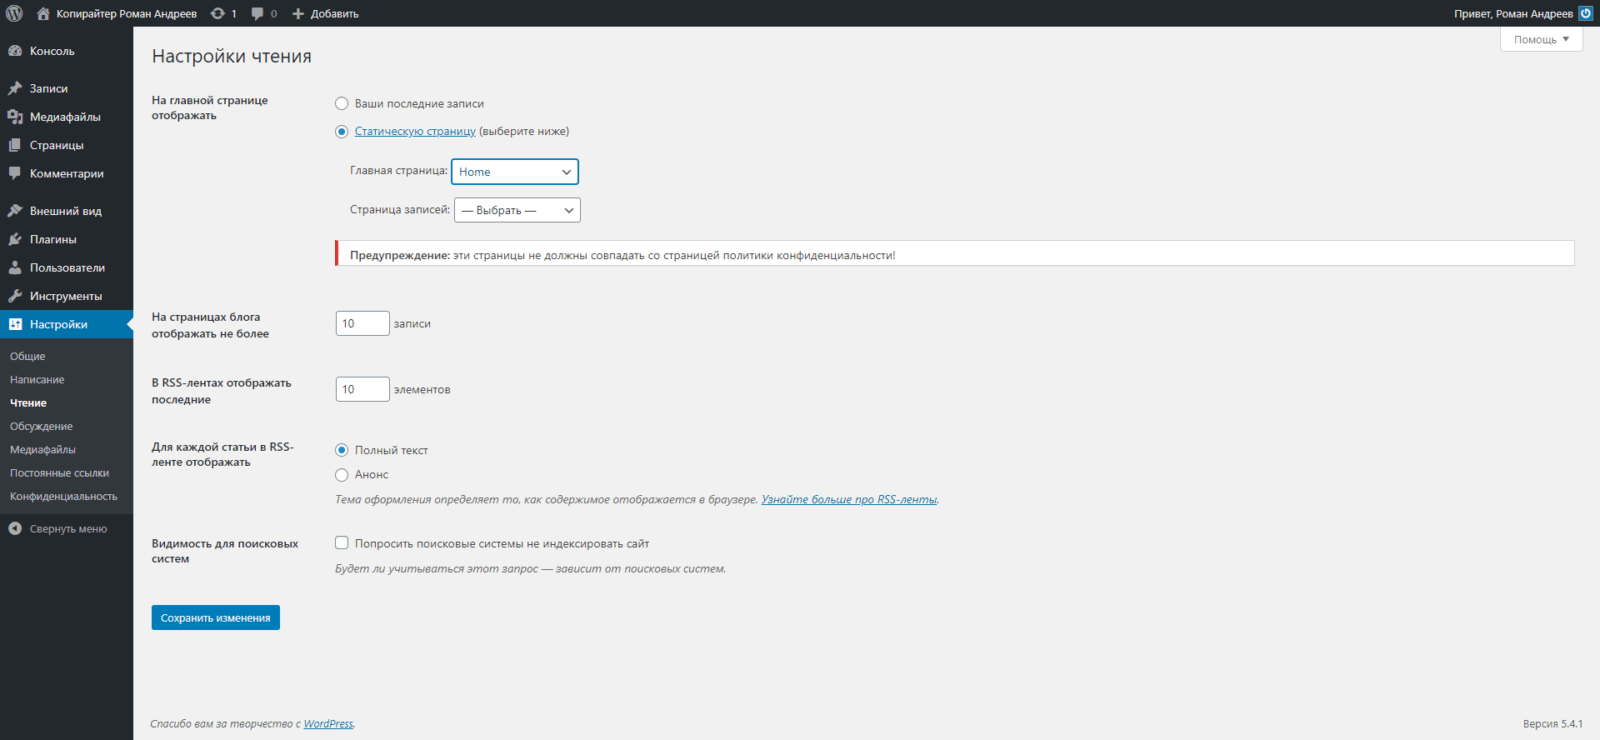The height and width of the screenshot is (740, 1600).
Task: Click the Инструменты wrench icon
Action: pos(15,296)
